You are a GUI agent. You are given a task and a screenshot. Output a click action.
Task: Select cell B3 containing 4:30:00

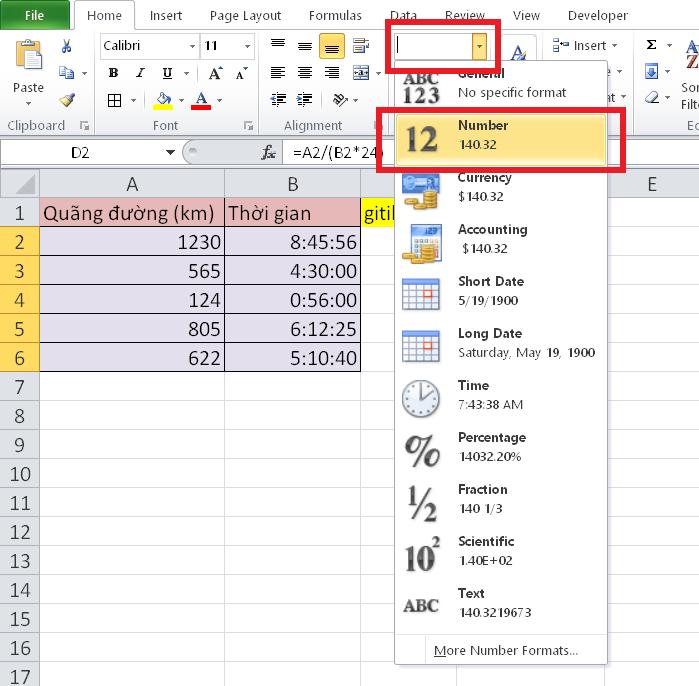pyautogui.click(x=292, y=270)
